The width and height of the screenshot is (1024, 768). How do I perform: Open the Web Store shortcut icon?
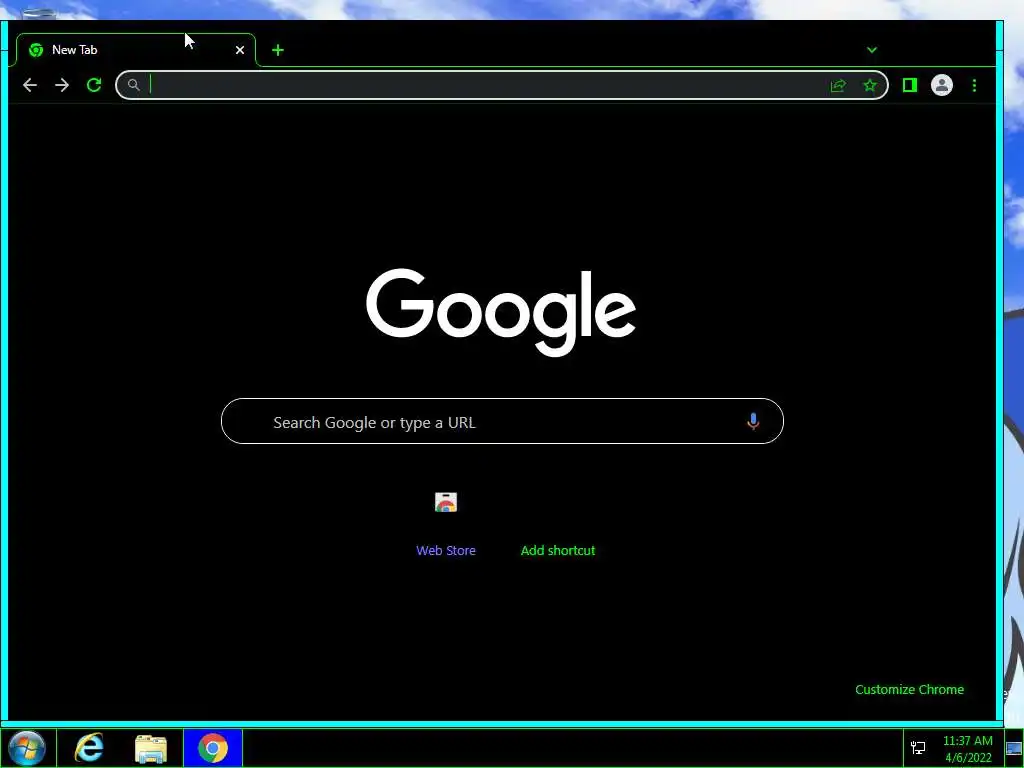coord(446,502)
